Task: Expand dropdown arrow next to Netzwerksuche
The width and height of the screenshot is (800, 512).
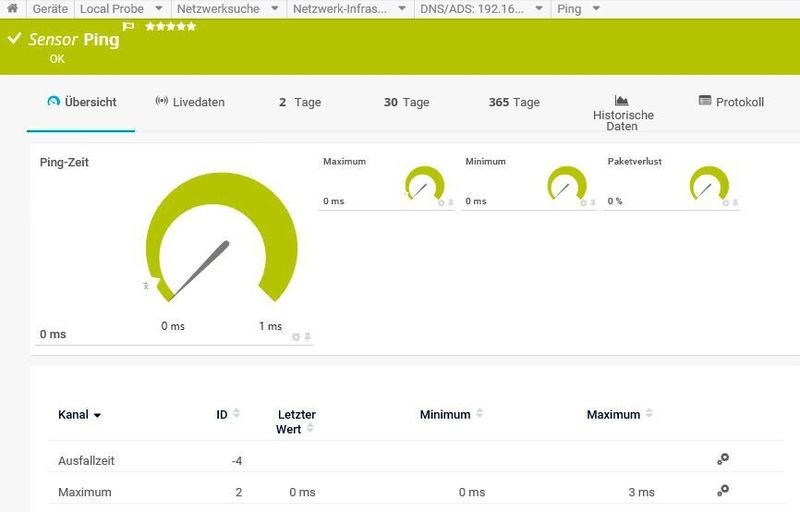Action: click(x=274, y=9)
